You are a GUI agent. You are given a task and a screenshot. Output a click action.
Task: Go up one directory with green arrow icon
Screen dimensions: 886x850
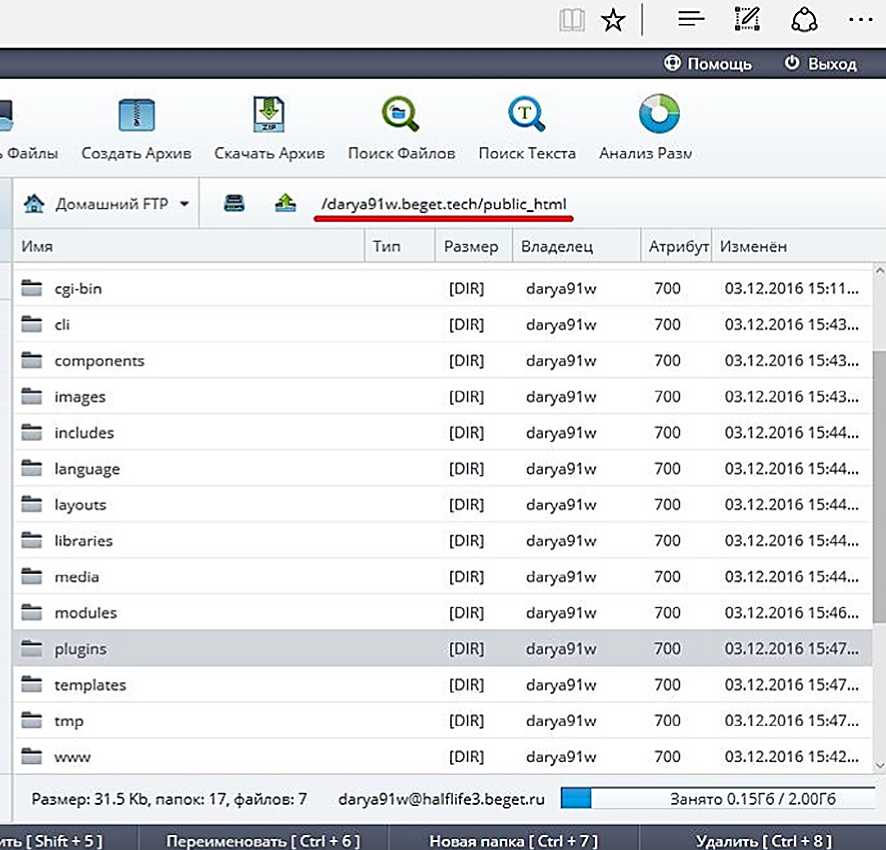286,204
